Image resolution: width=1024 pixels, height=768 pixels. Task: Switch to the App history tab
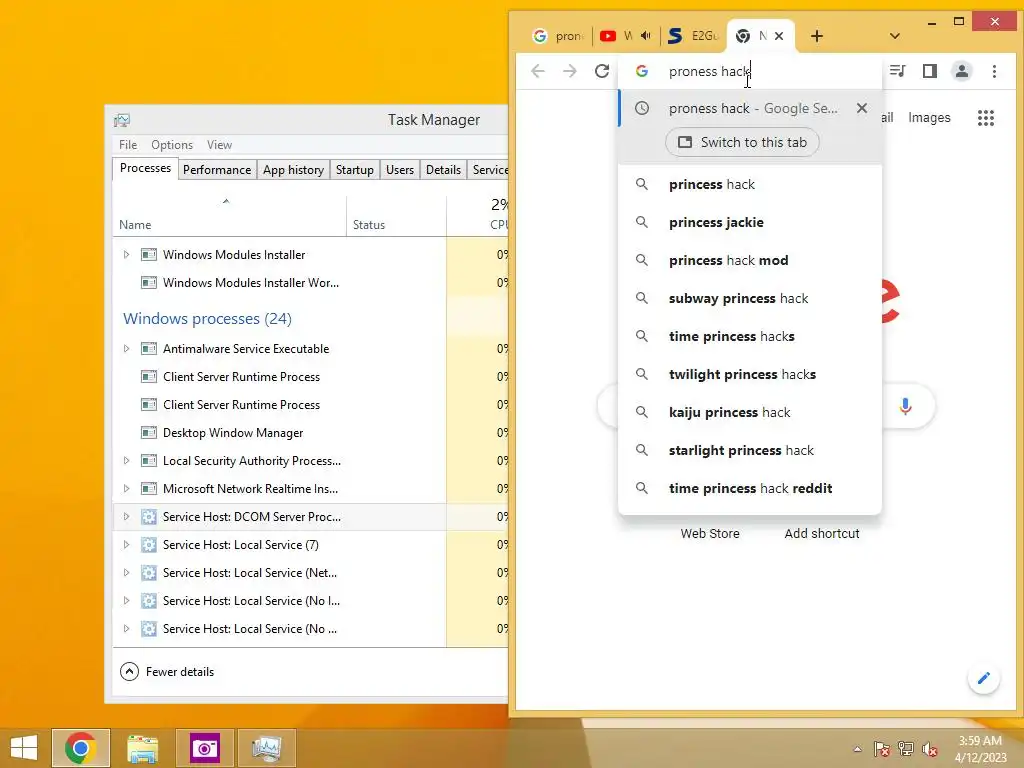click(x=293, y=170)
